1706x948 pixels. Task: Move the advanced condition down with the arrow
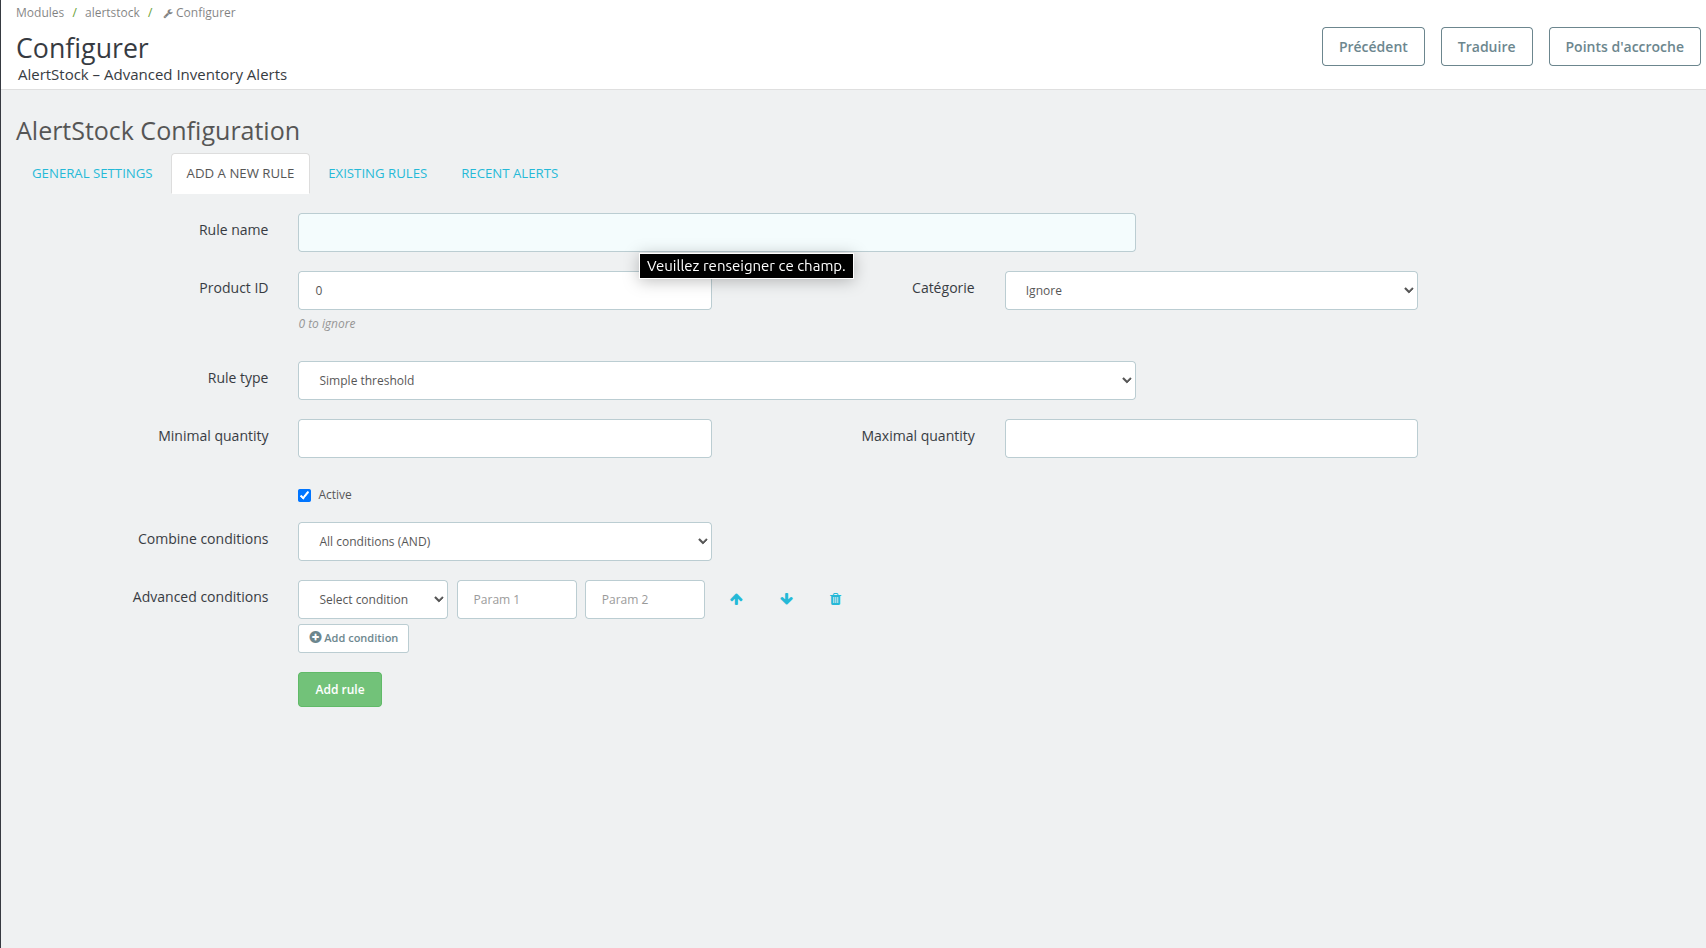pos(787,599)
